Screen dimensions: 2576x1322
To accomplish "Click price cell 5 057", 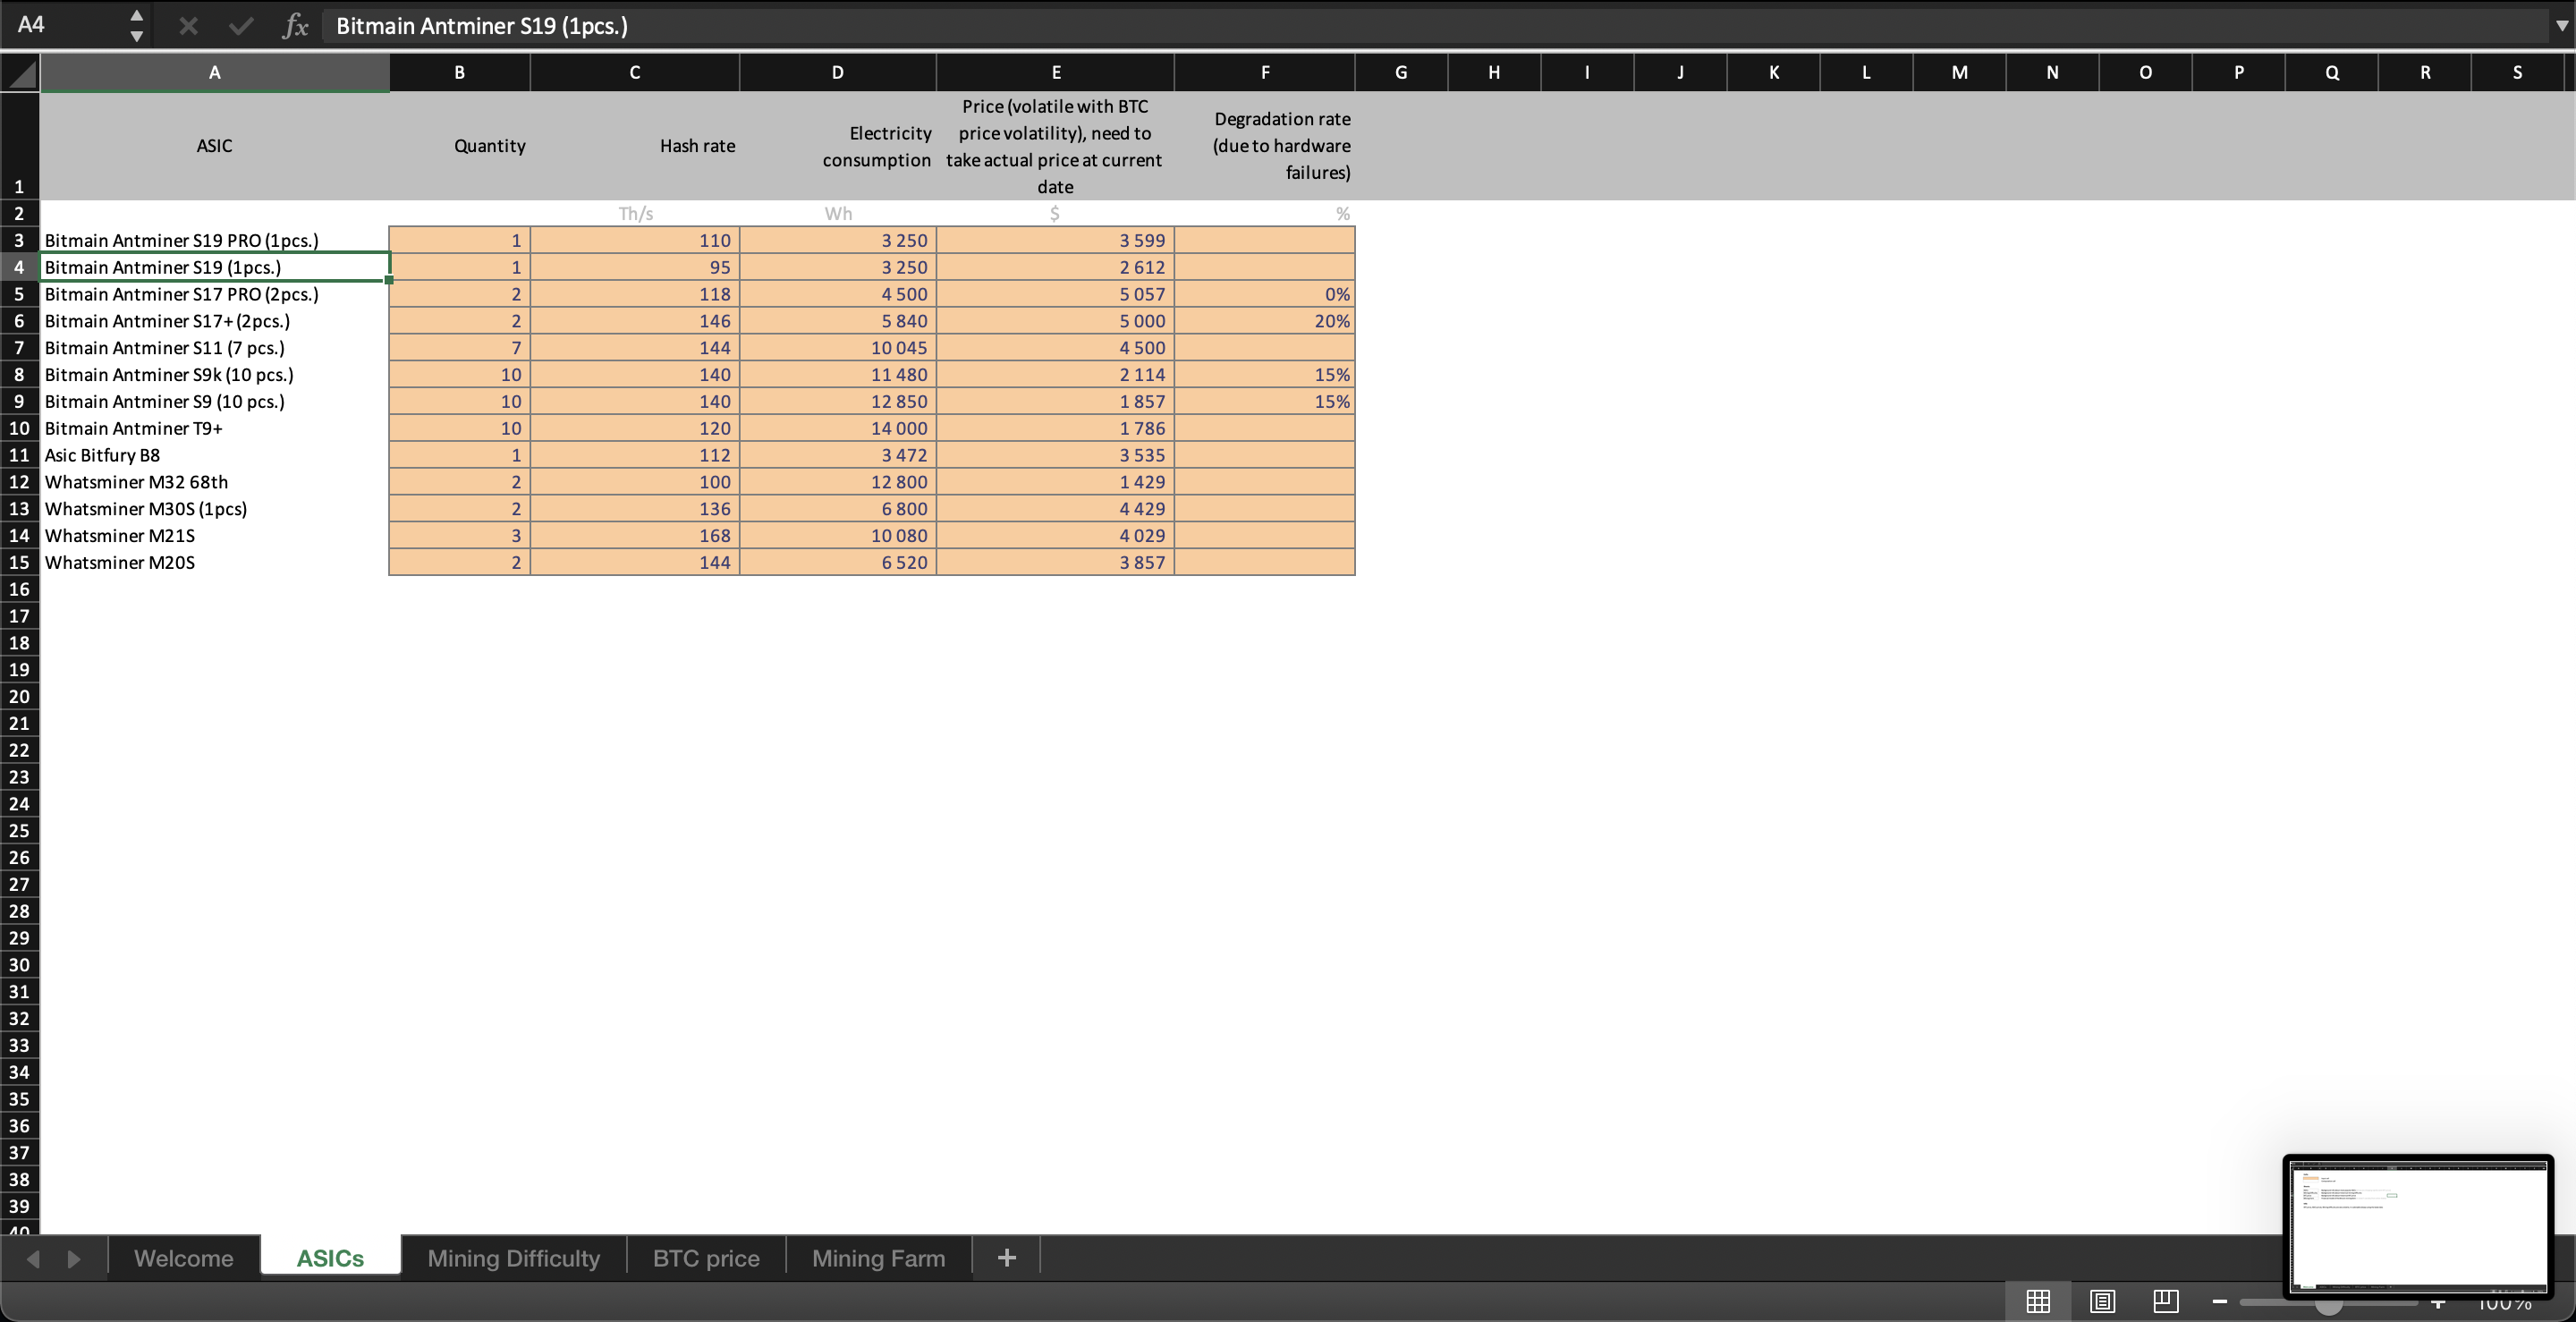I will click(1055, 294).
